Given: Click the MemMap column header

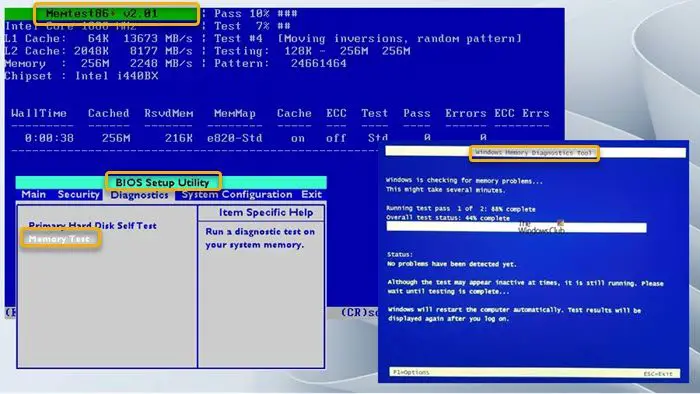Looking at the screenshot, I should tap(235, 113).
